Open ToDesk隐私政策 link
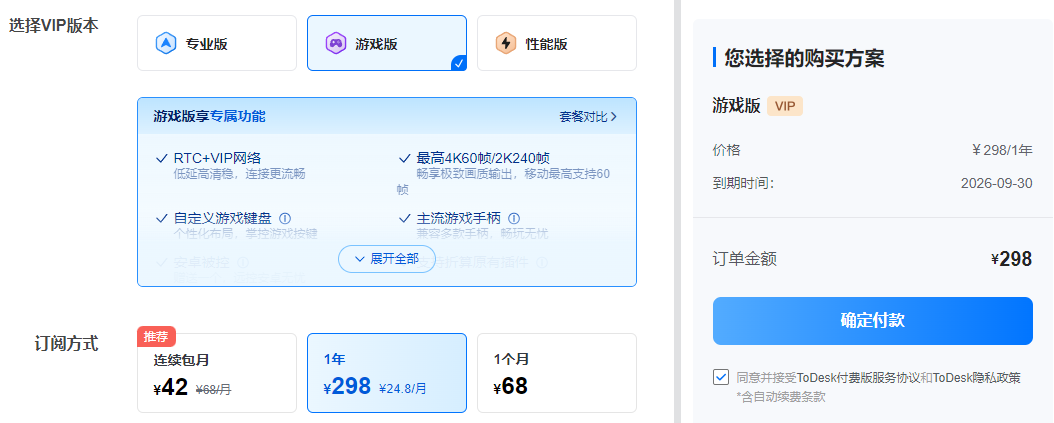 (x=976, y=378)
